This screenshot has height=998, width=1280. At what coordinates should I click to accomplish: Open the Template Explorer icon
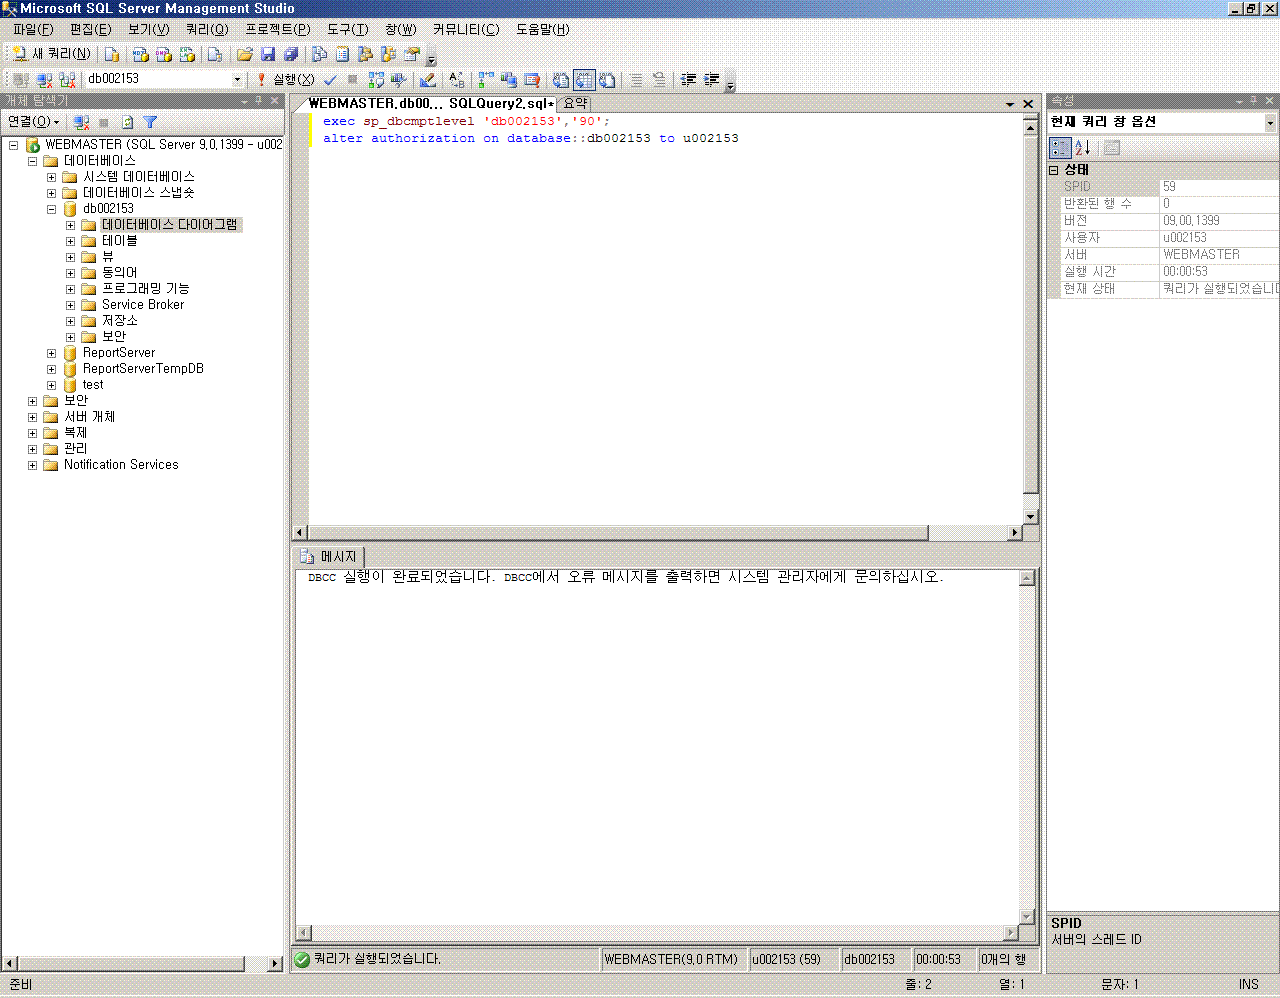[388, 54]
